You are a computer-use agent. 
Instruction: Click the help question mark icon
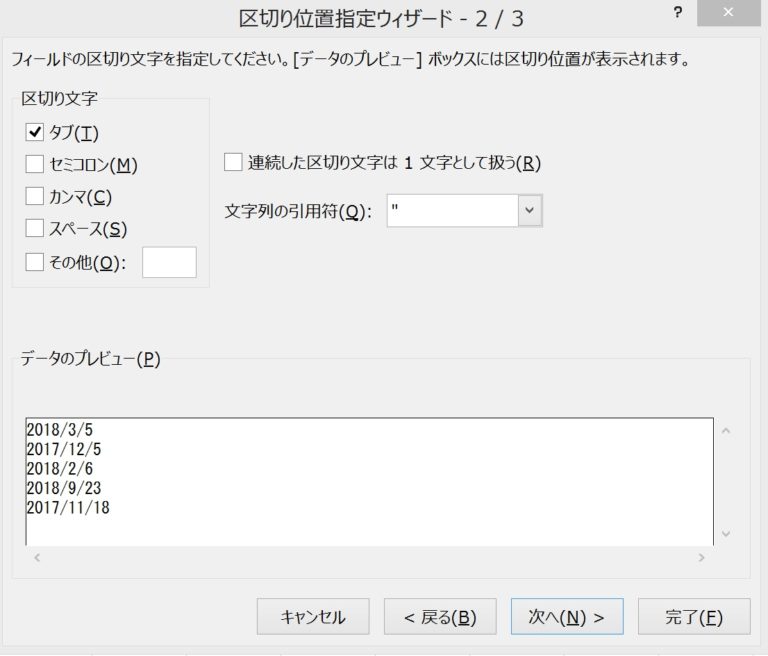pos(678,16)
